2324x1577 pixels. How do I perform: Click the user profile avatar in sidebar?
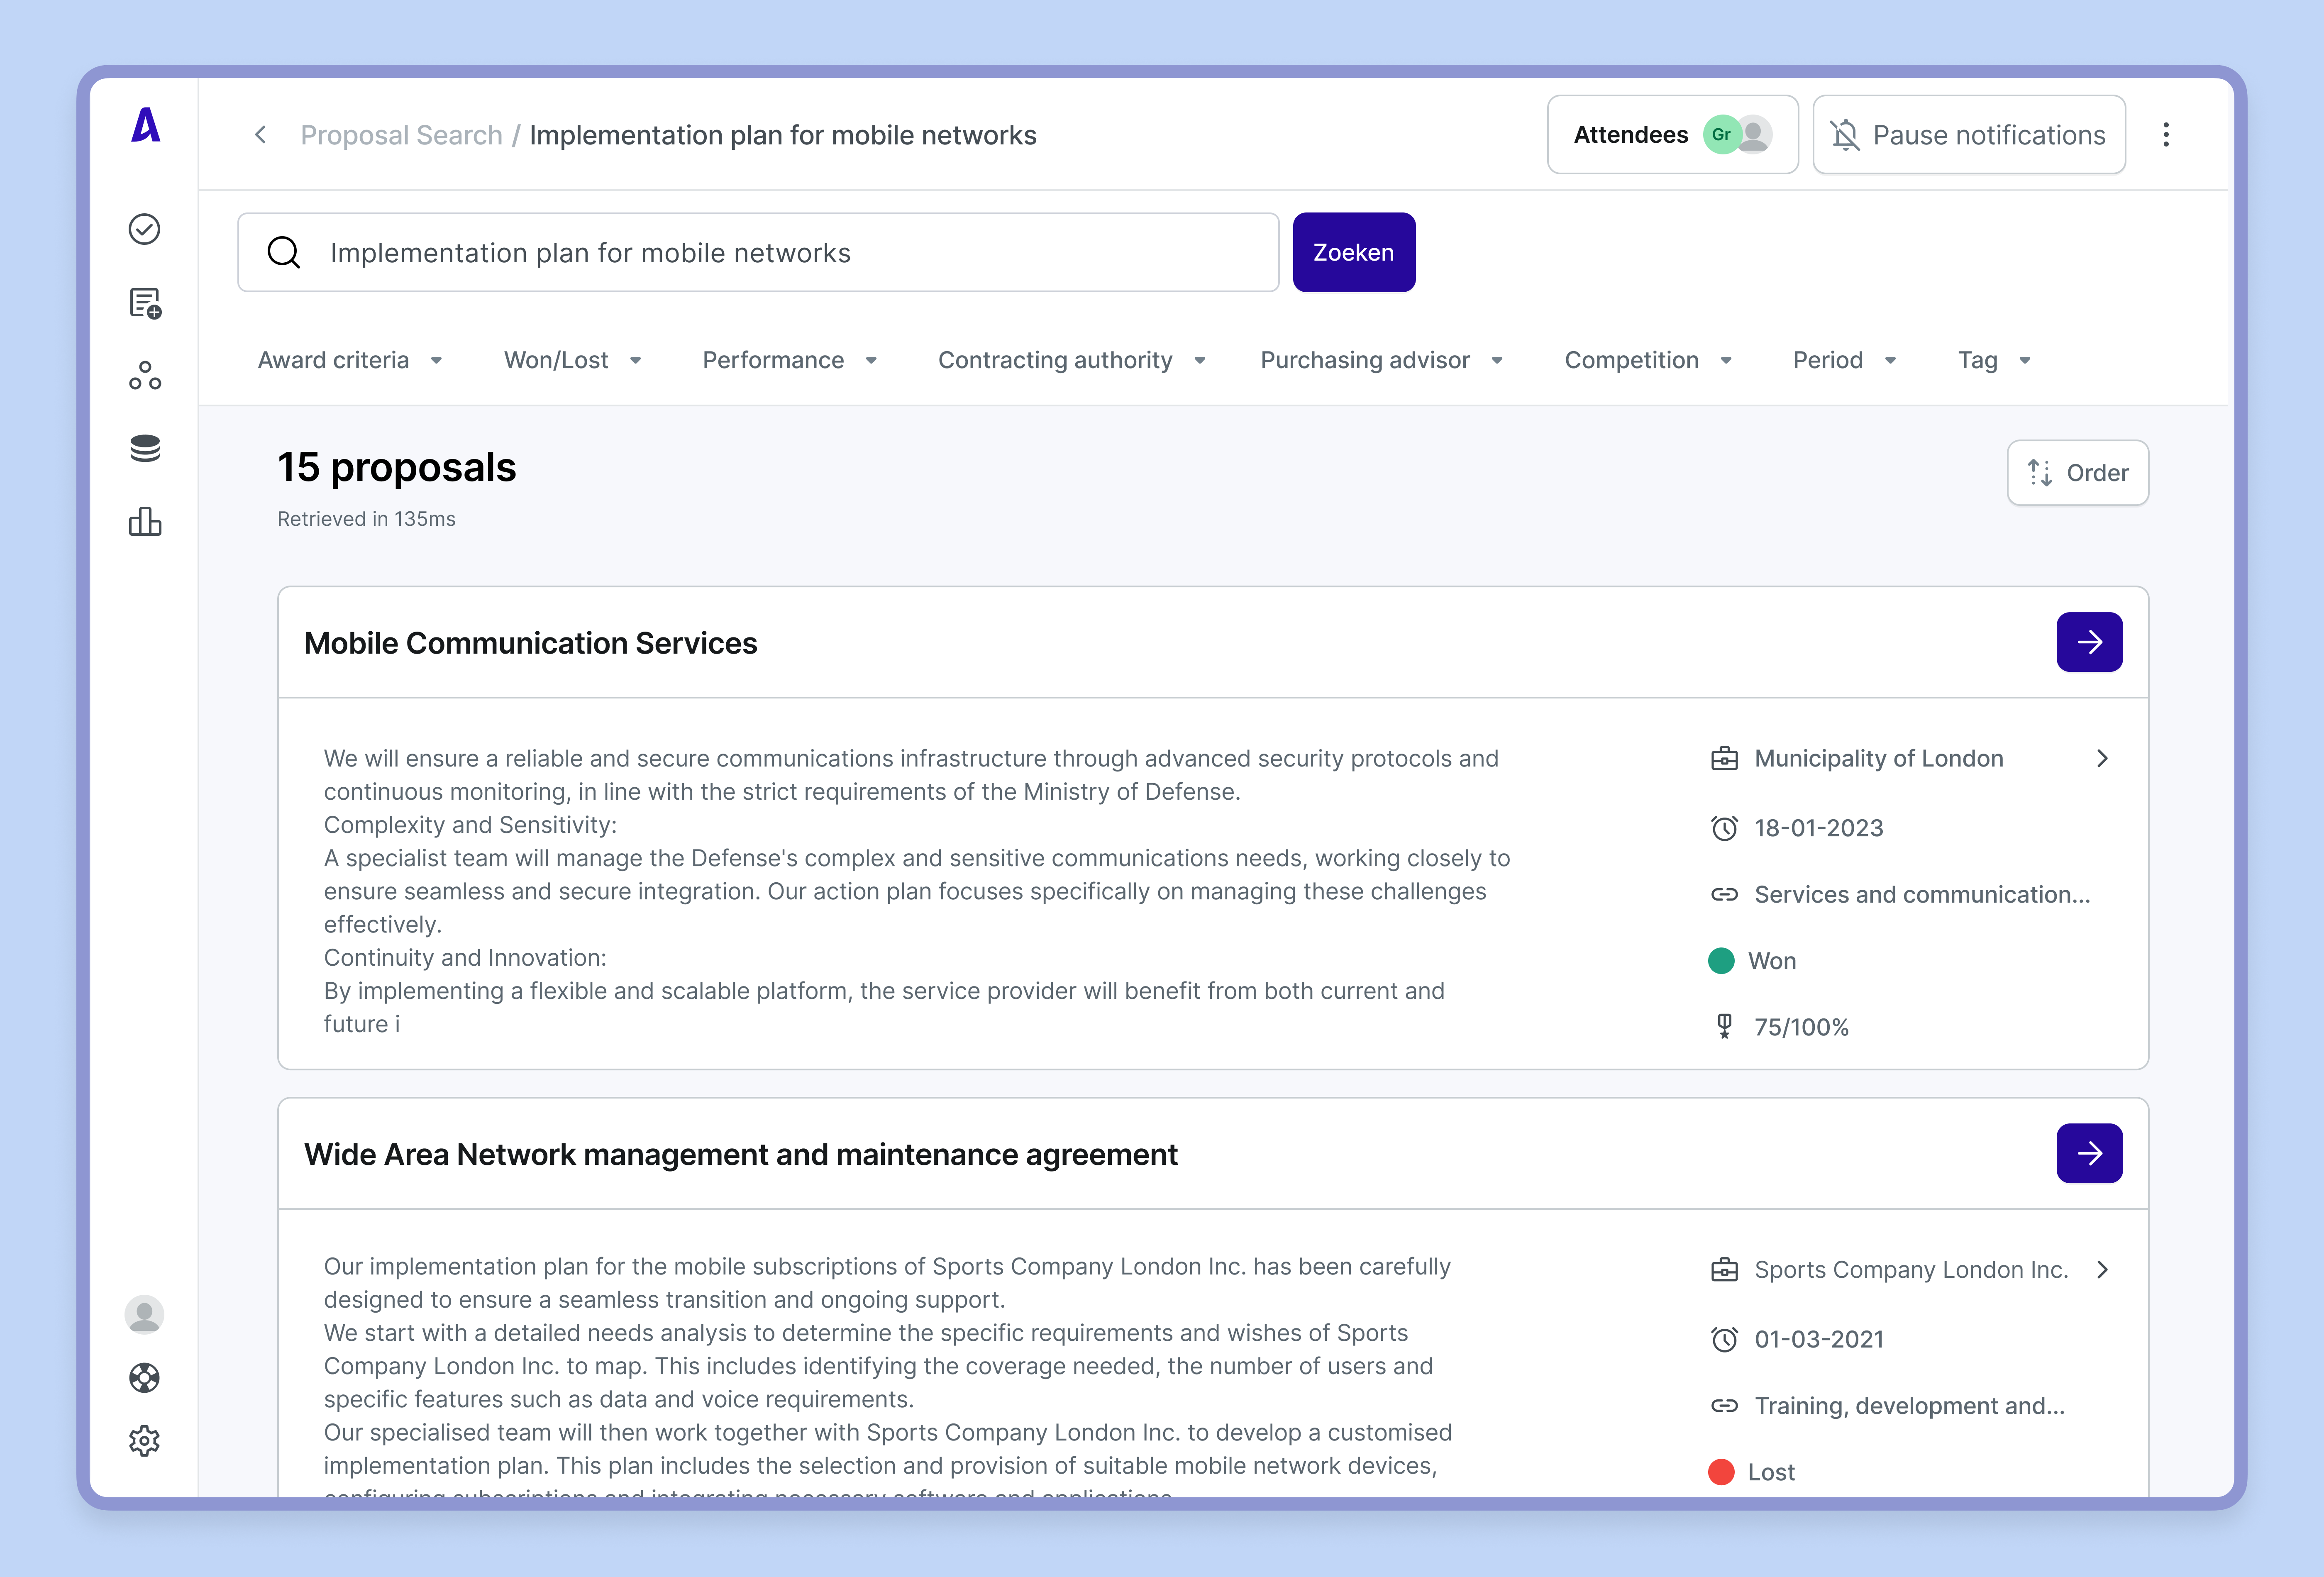145,1314
